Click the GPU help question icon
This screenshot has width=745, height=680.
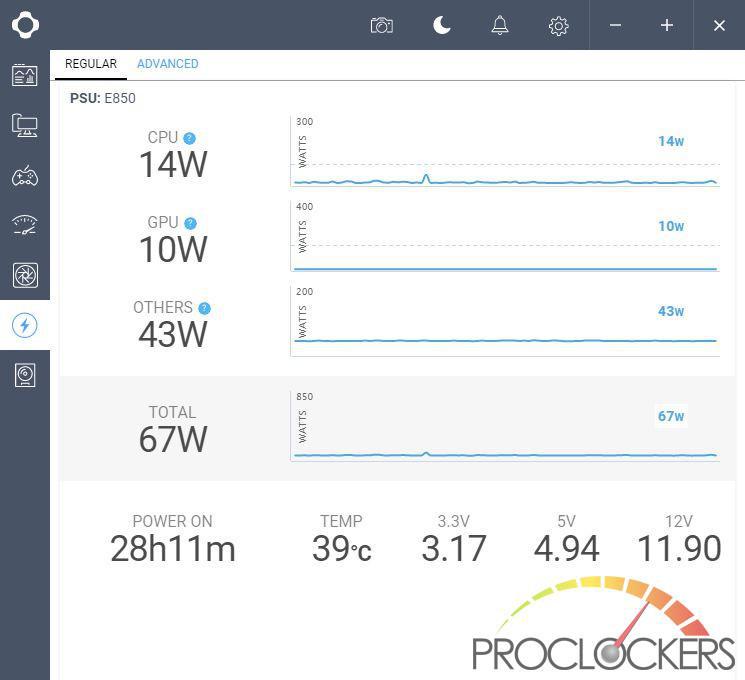[190, 223]
